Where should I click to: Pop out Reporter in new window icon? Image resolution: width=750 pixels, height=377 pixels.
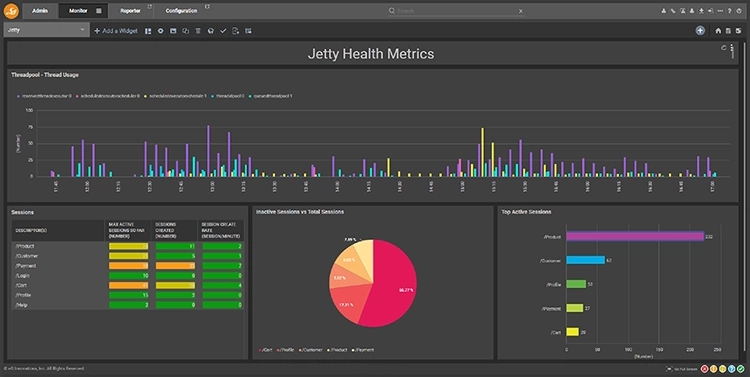click(149, 7)
